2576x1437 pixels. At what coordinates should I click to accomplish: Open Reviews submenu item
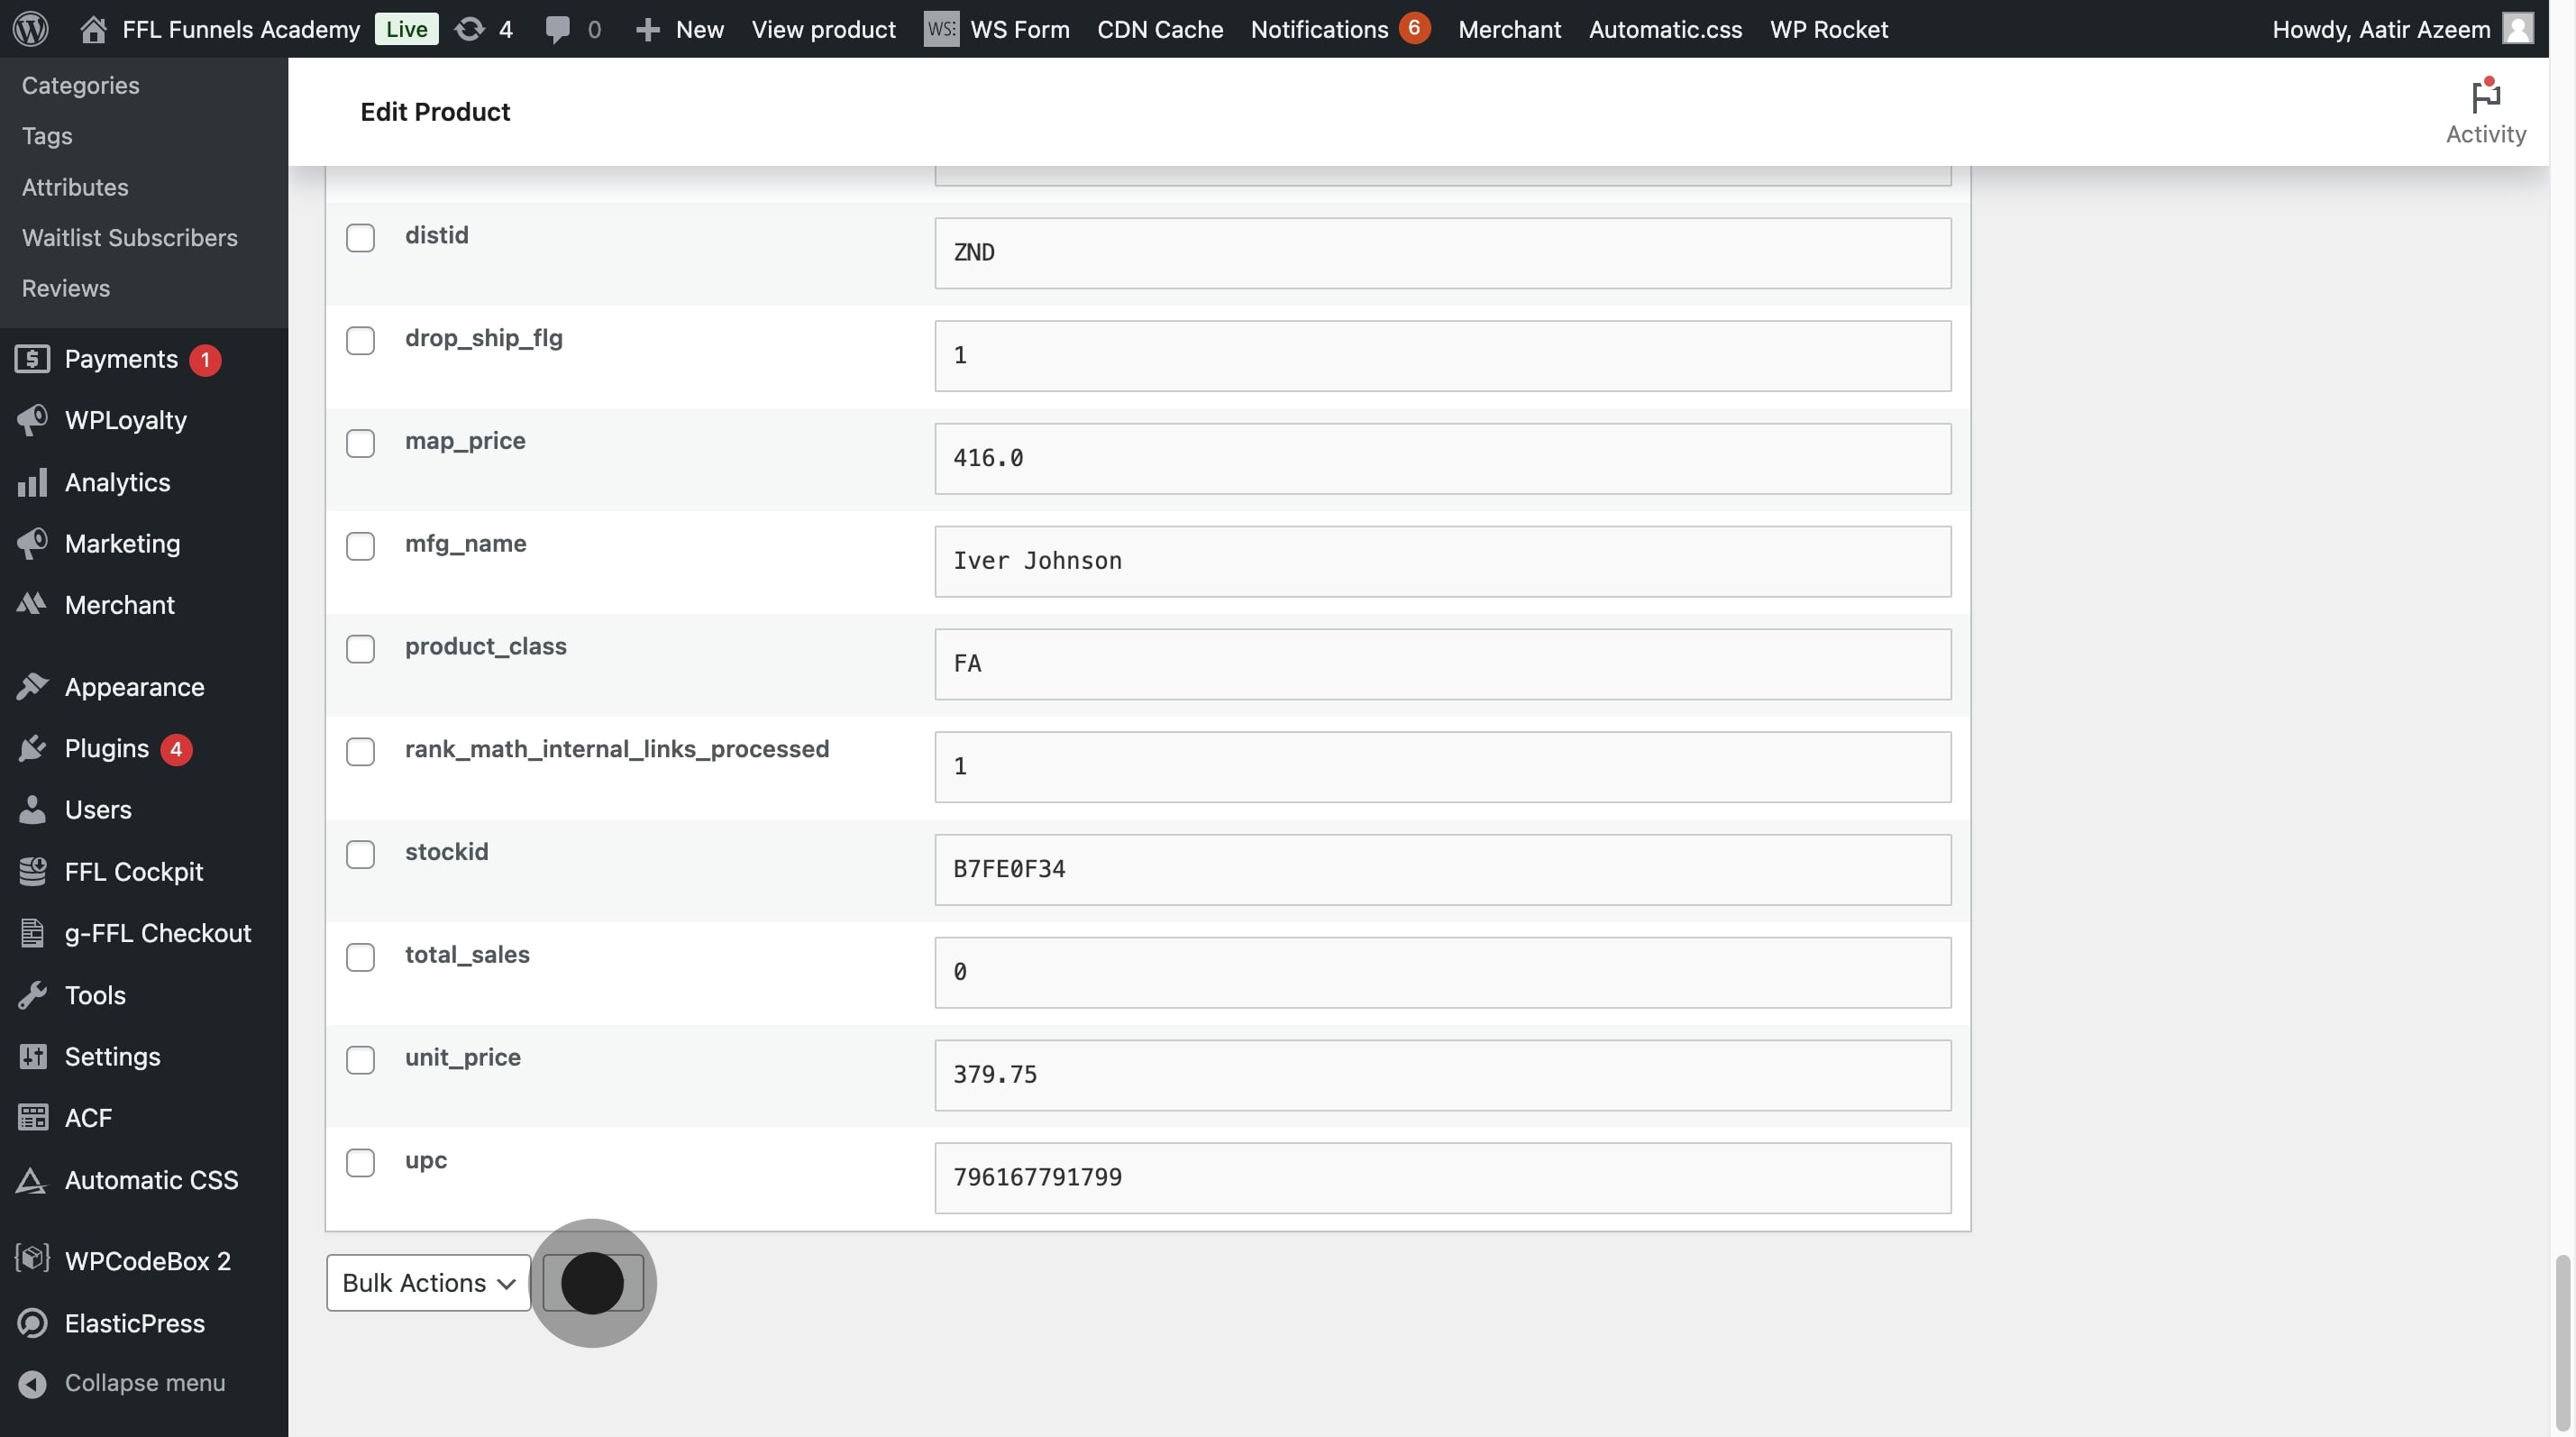click(66, 288)
